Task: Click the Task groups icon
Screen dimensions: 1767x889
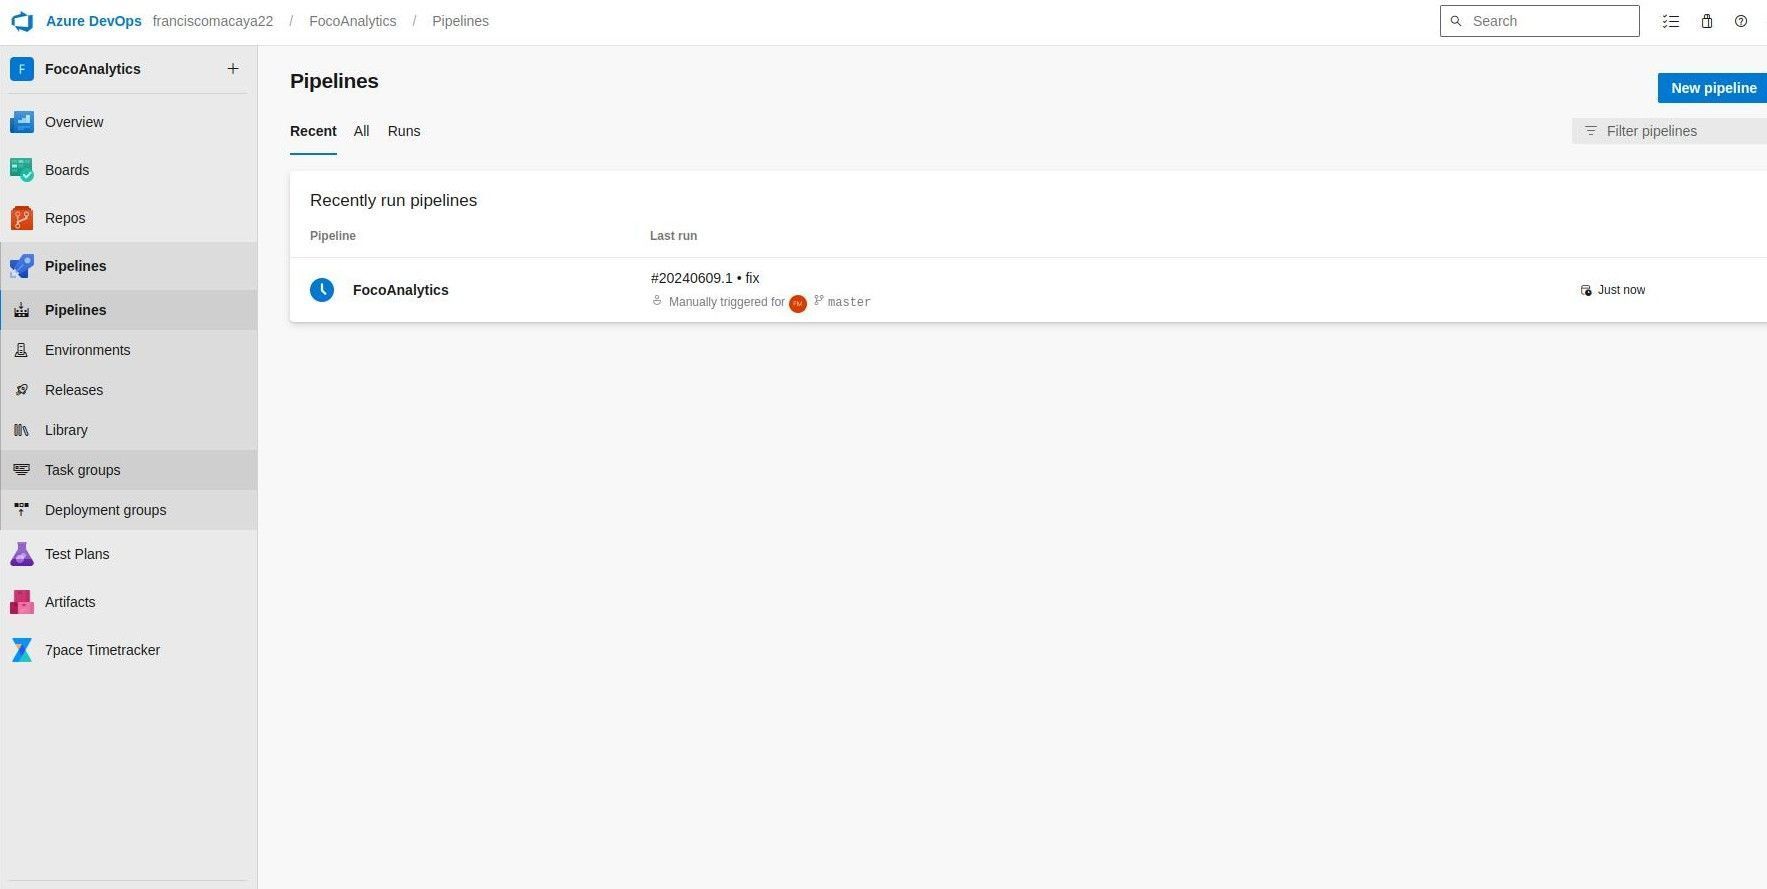Action: (x=22, y=470)
